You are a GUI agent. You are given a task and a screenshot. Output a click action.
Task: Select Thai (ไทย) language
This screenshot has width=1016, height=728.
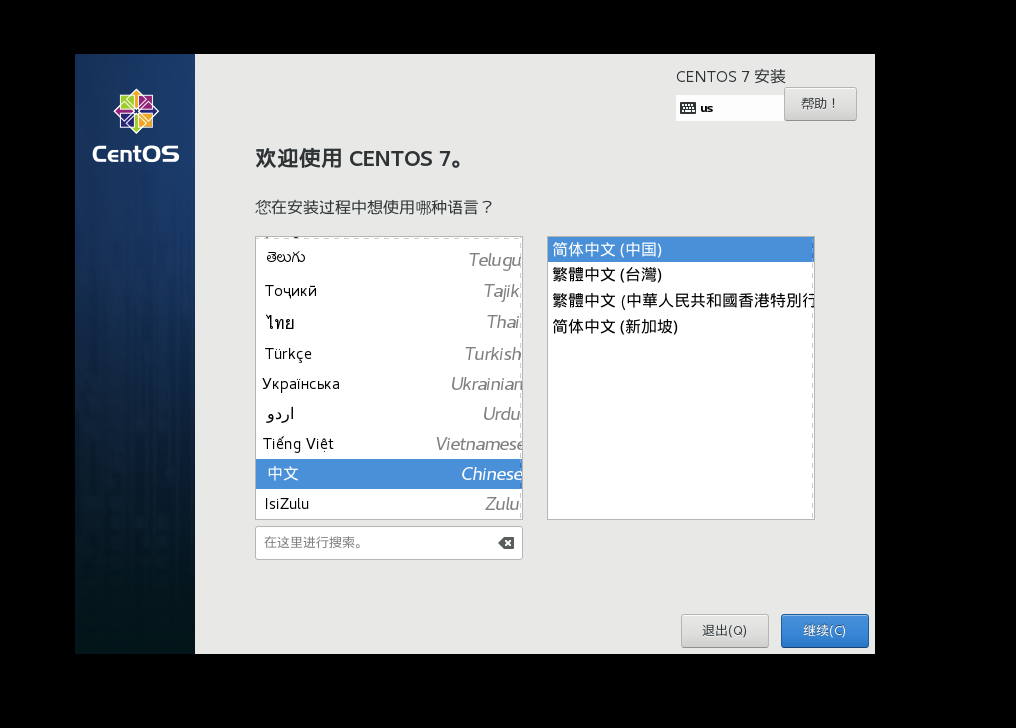click(389, 322)
